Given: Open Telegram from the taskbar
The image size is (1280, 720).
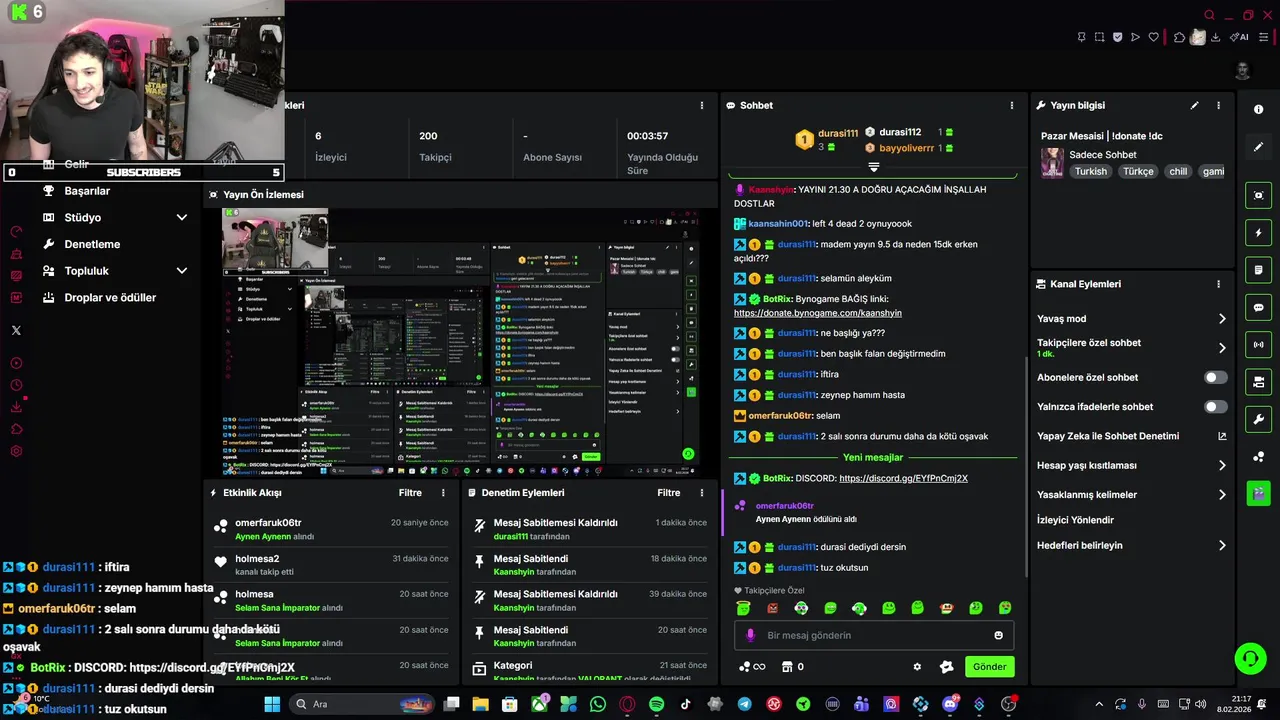Looking at the screenshot, I should coord(744,704).
